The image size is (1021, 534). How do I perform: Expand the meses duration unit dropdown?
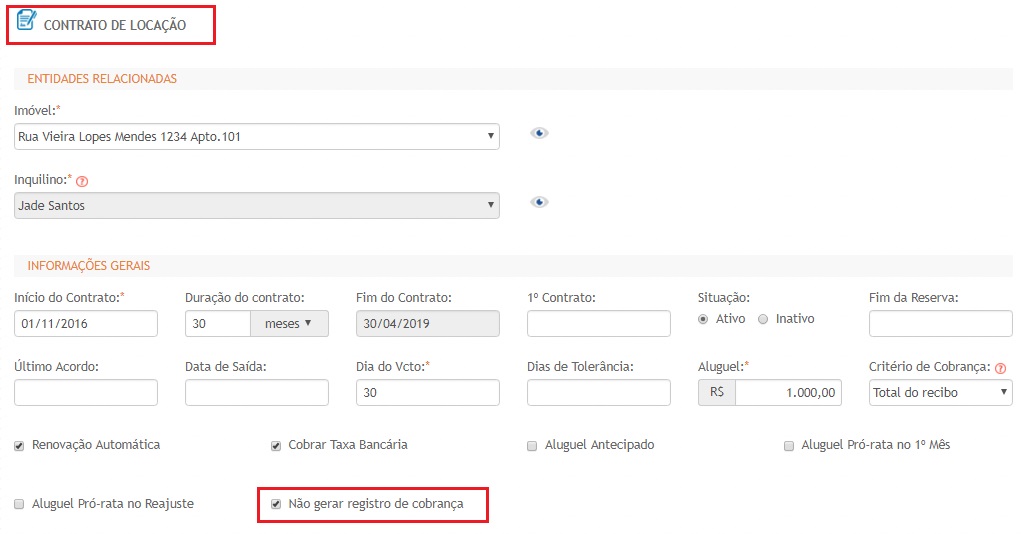289,324
